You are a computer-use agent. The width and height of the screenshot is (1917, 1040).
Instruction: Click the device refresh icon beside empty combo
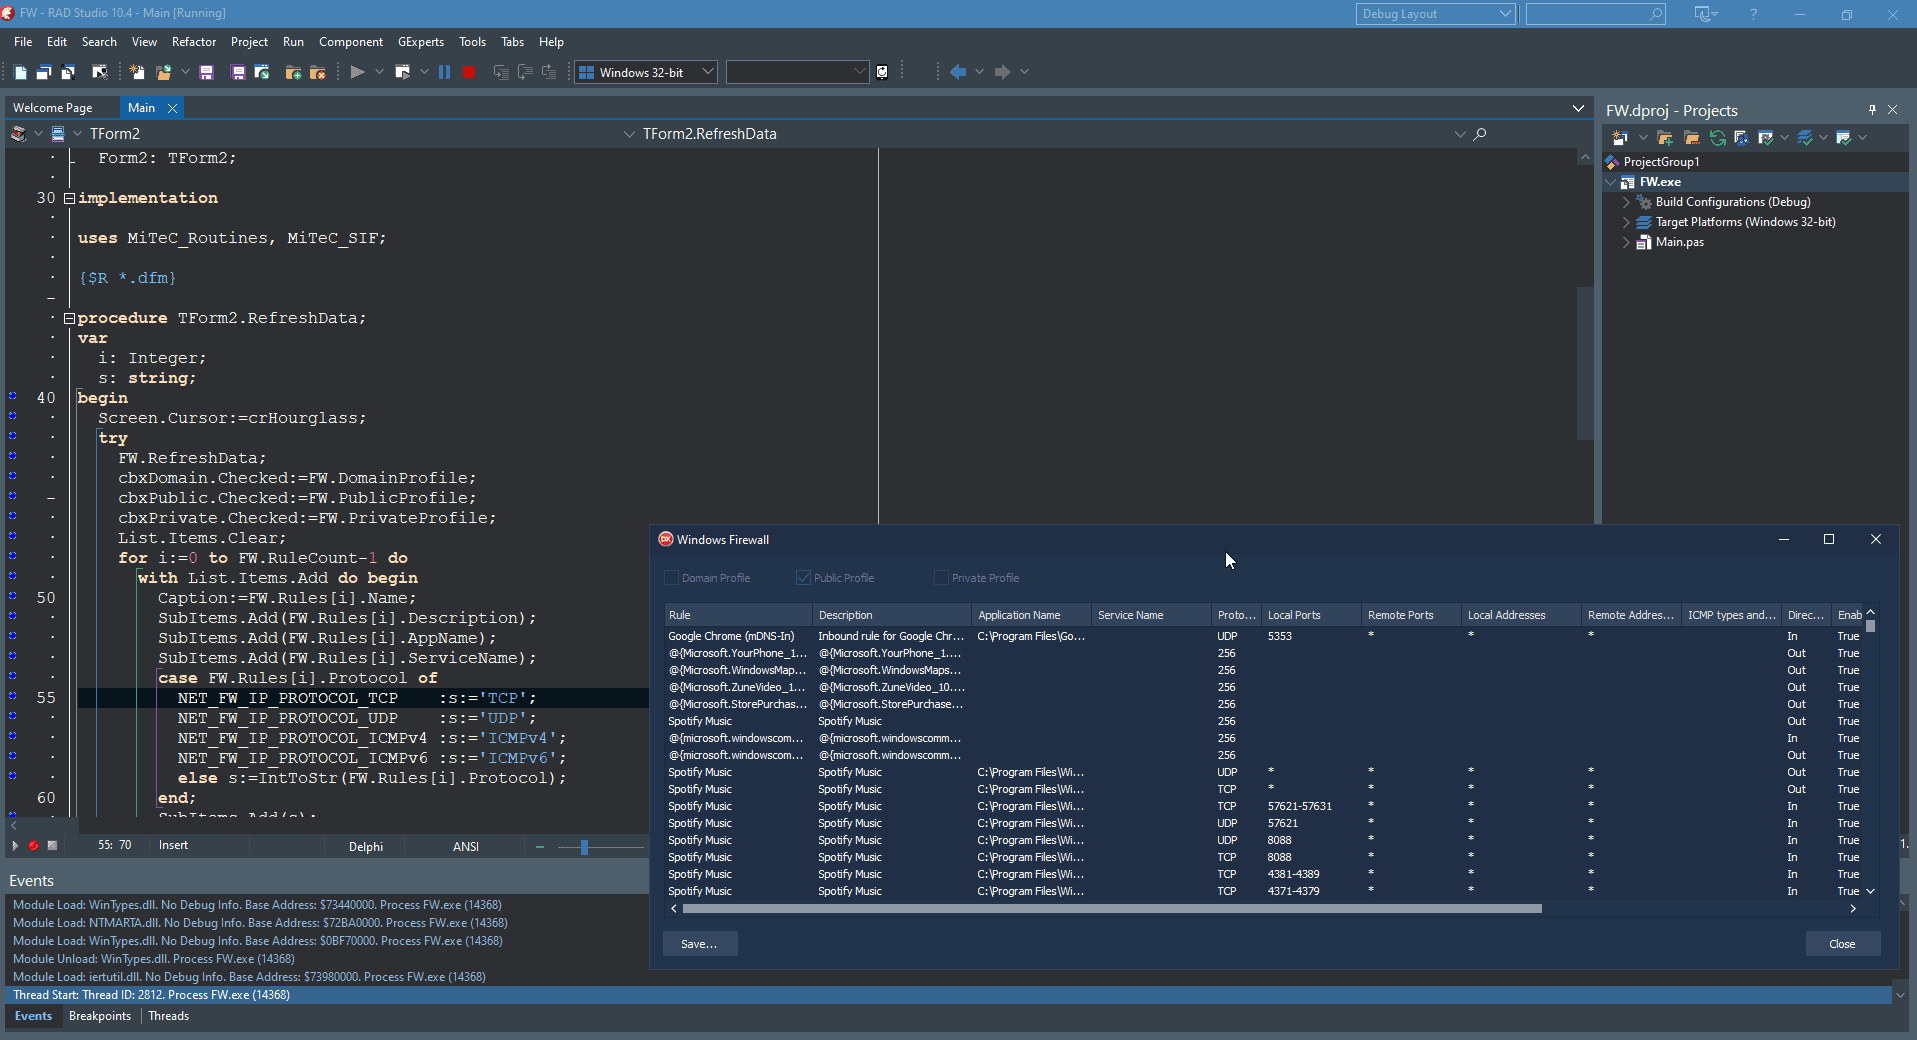click(x=882, y=72)
